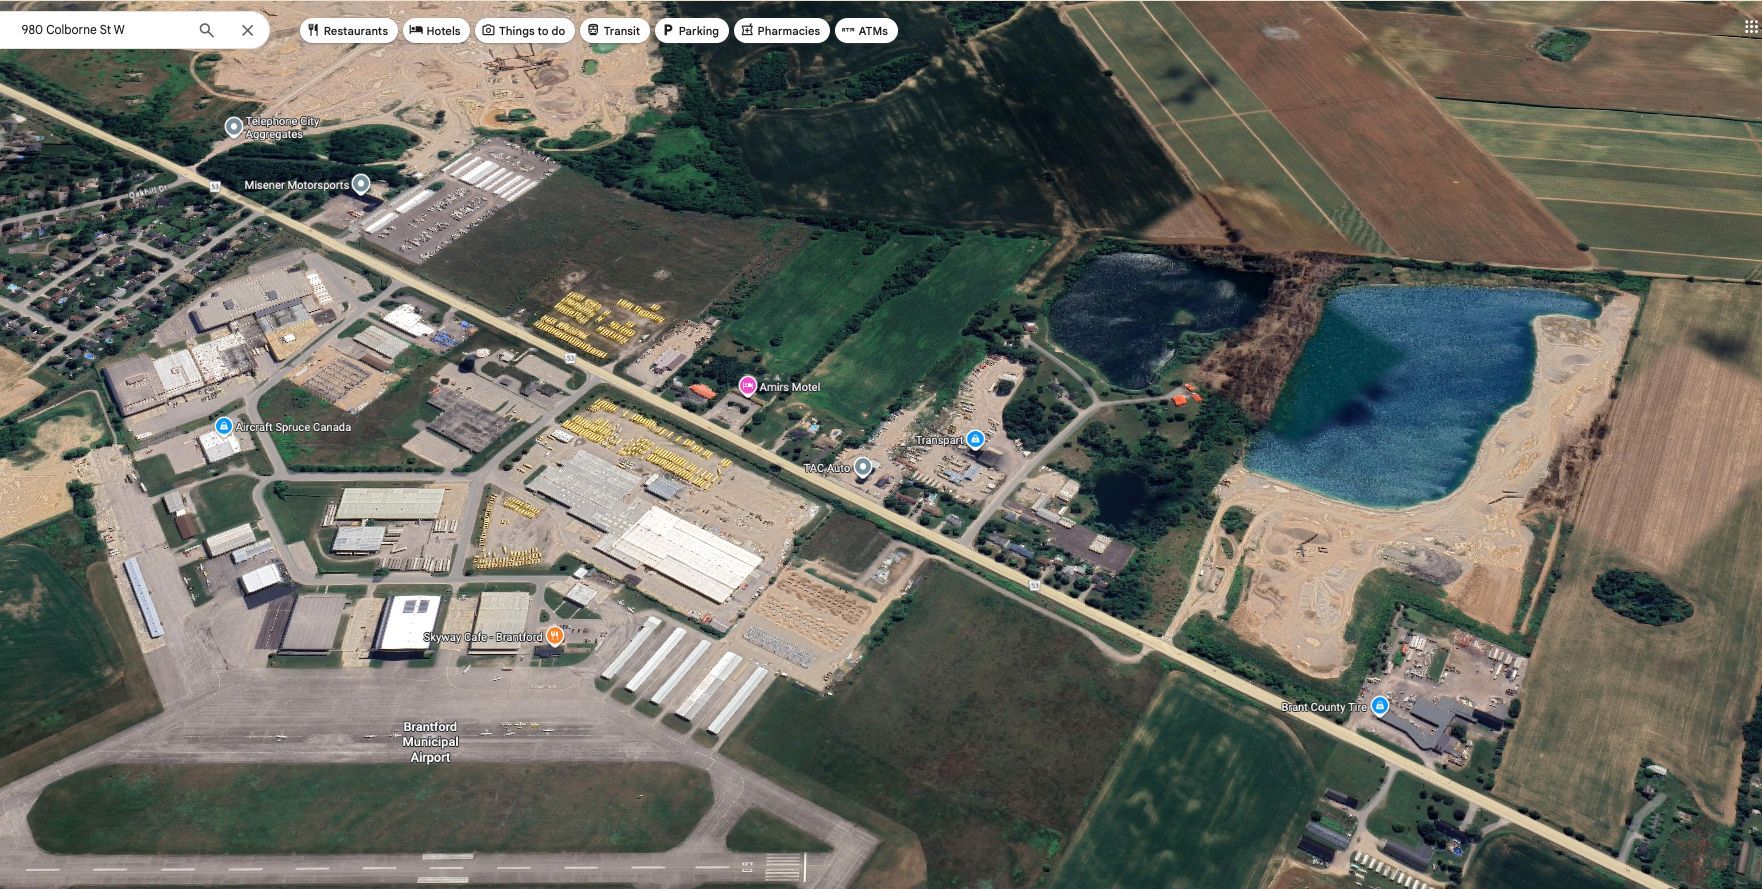
Task: Search nearby ATMs
Action: click(x=865, y=31)
